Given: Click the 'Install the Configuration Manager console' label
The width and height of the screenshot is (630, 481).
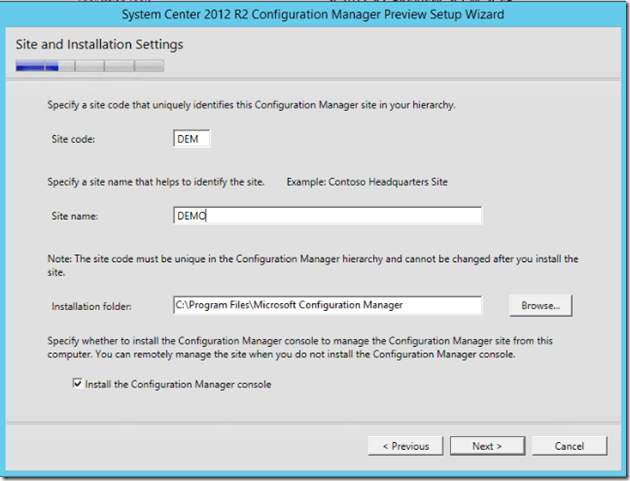Looking at the screenshot, I should click(x=179, y=384).
